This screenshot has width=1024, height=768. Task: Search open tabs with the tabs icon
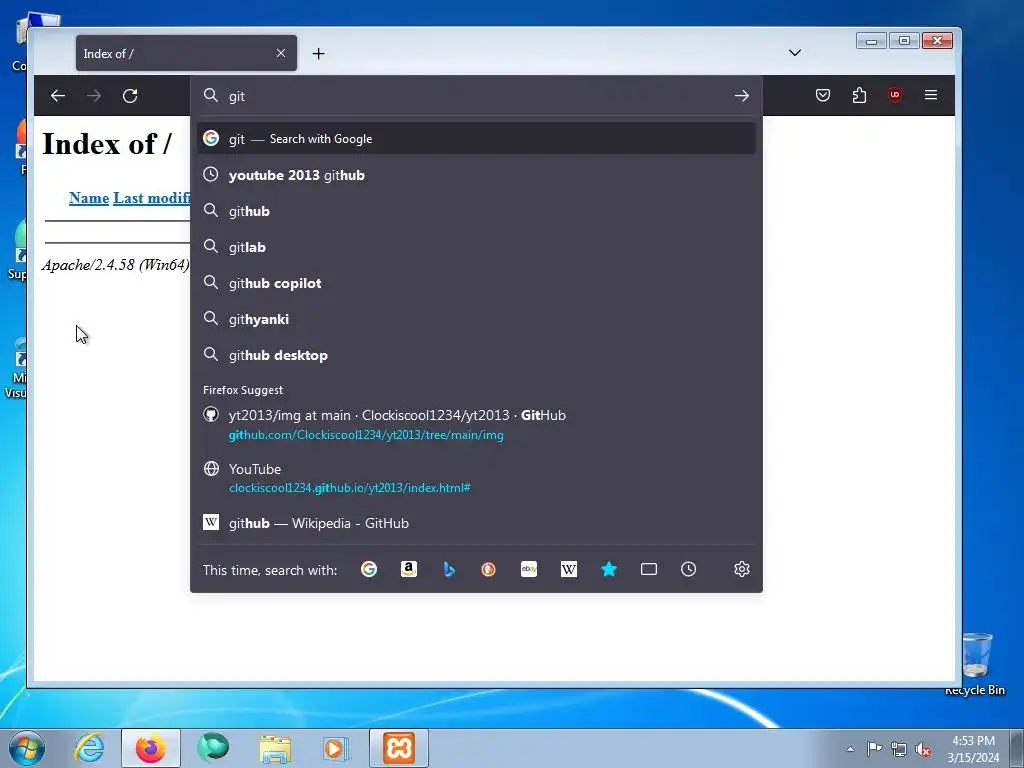tap(648, 569)
